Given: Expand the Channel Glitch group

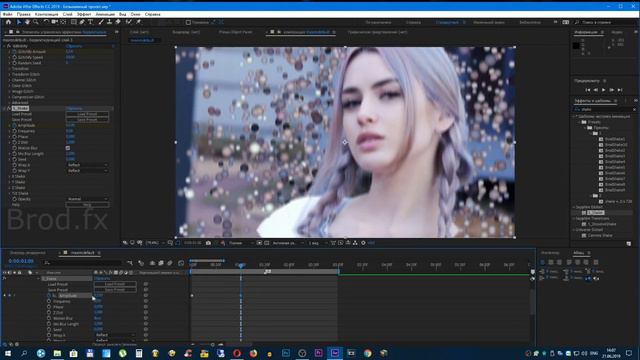Looking at the screenshot, I should [9, 80].
